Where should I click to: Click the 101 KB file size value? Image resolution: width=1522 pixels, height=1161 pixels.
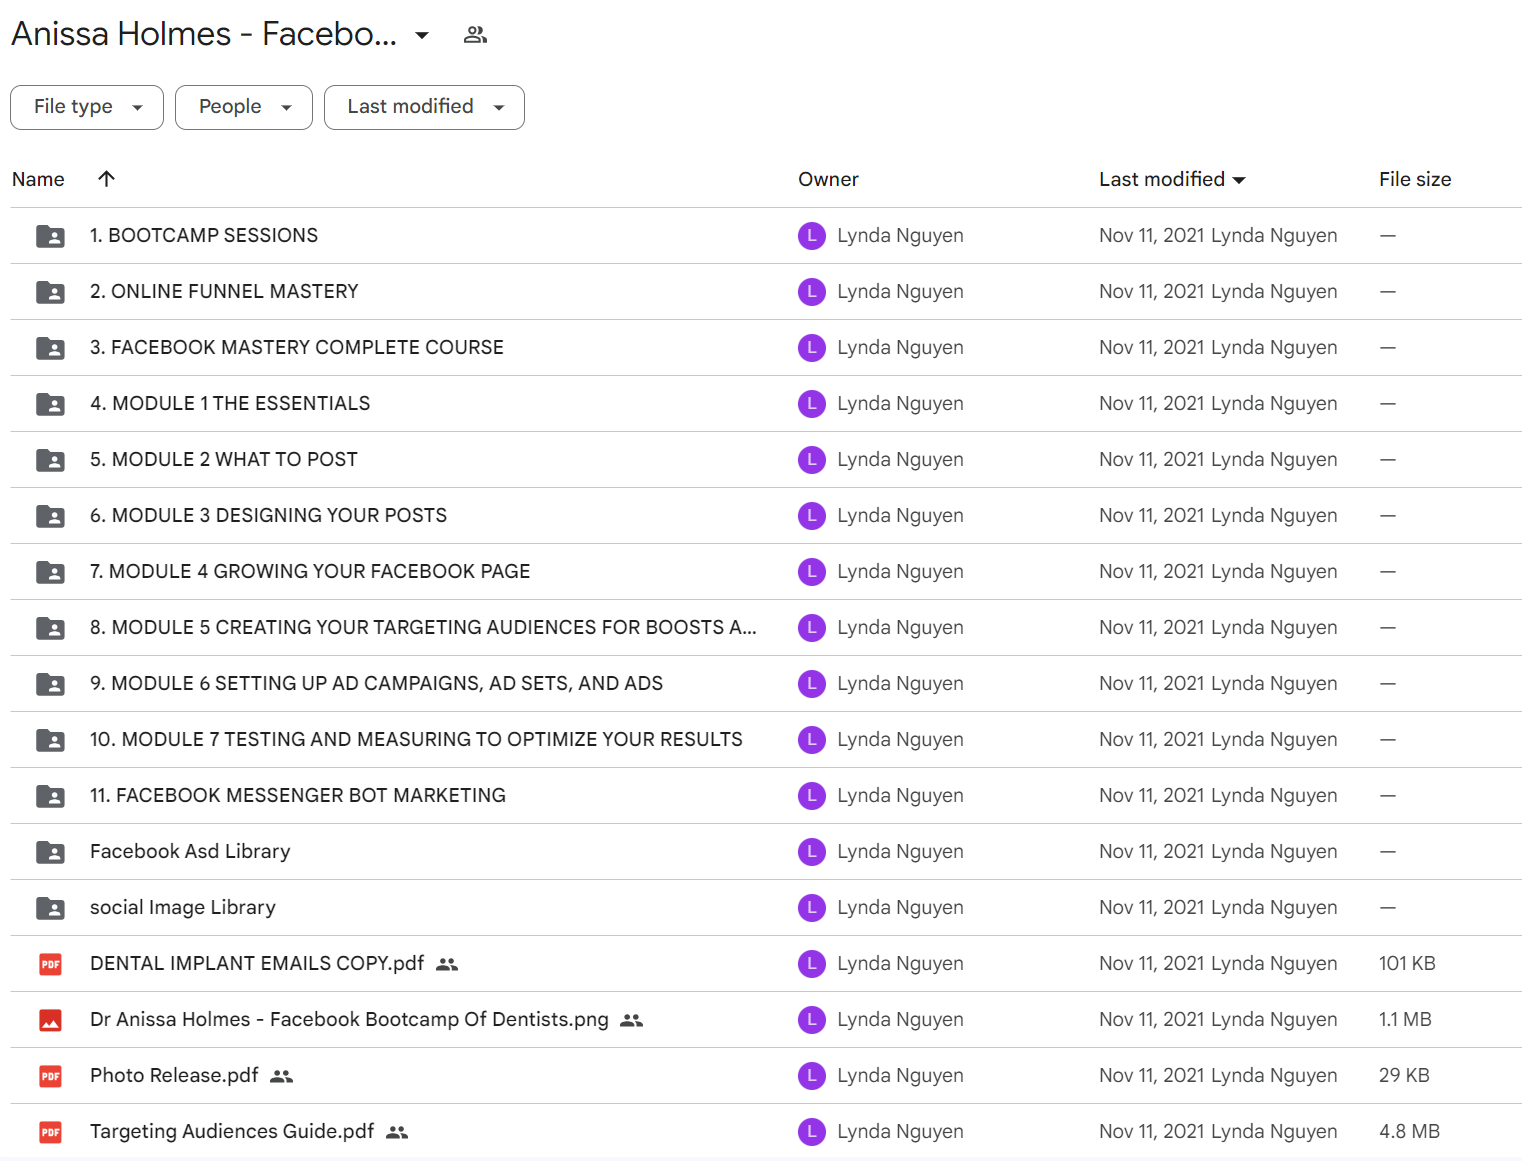(x=1407, y=963)
